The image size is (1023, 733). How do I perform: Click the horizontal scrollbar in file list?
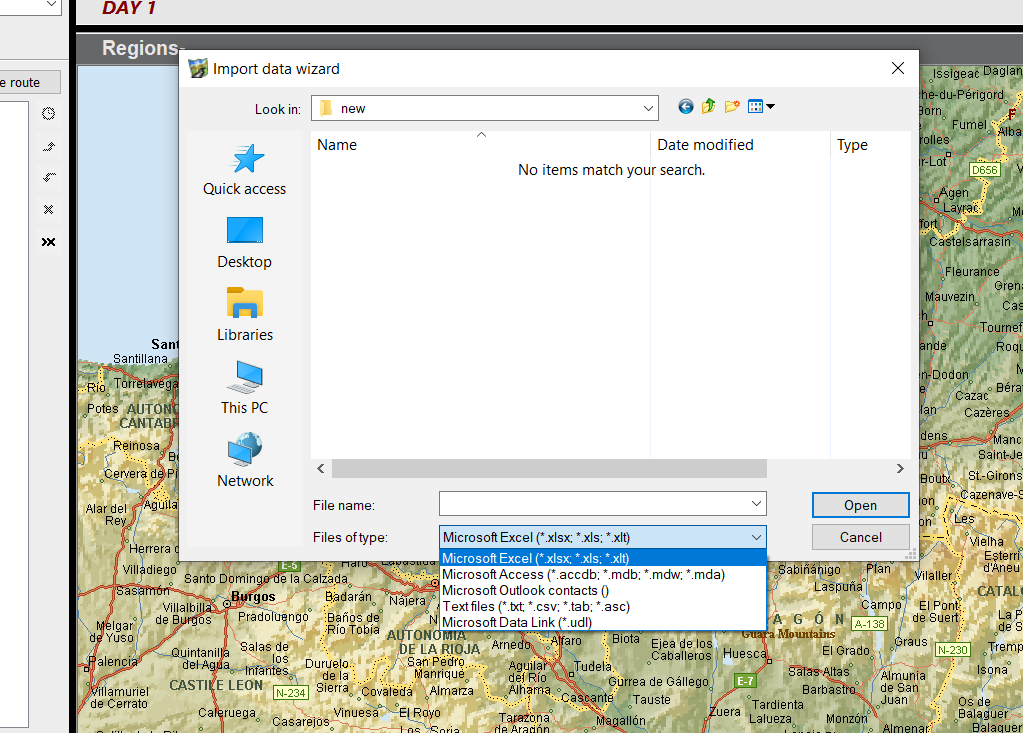click(549, 469)
